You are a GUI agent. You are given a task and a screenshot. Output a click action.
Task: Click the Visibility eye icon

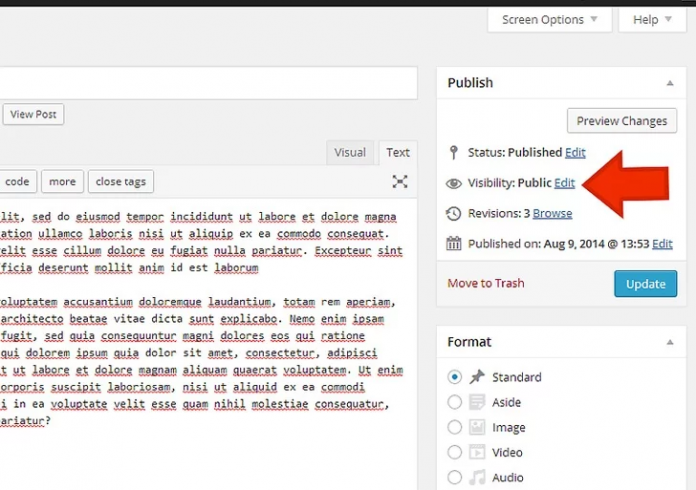[453, 183]
